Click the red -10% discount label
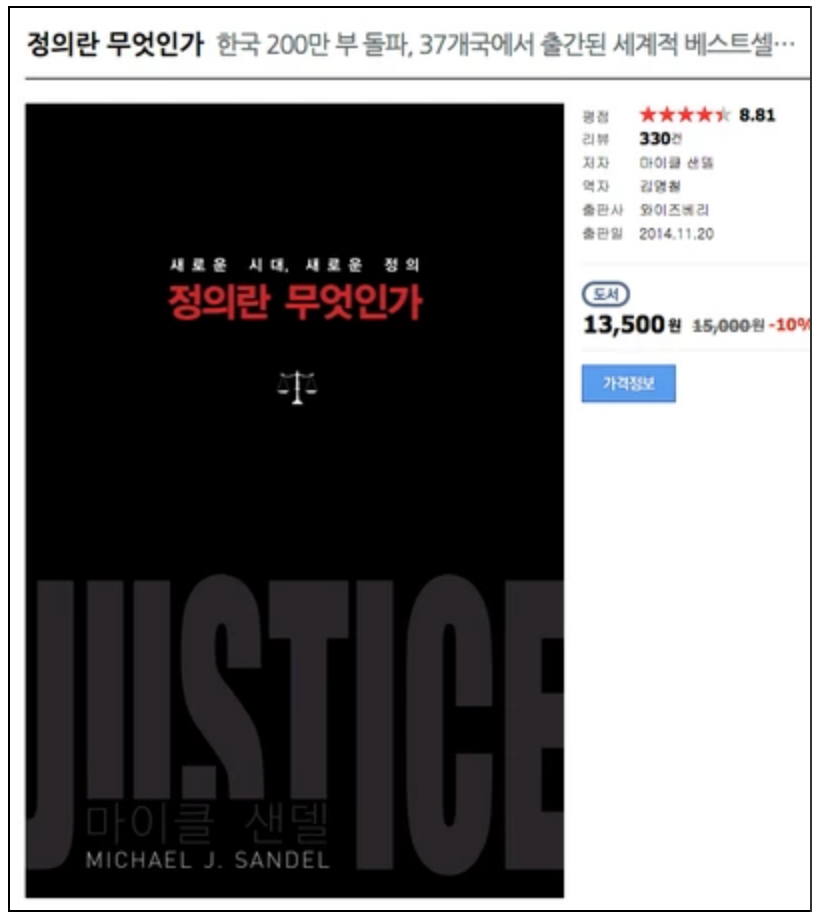The image size is (828, 914). tap(789, 325)
